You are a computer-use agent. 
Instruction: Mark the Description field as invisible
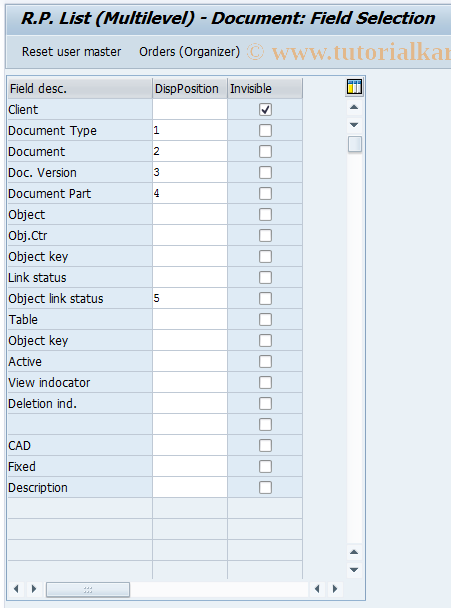click(x=265, y=487)
